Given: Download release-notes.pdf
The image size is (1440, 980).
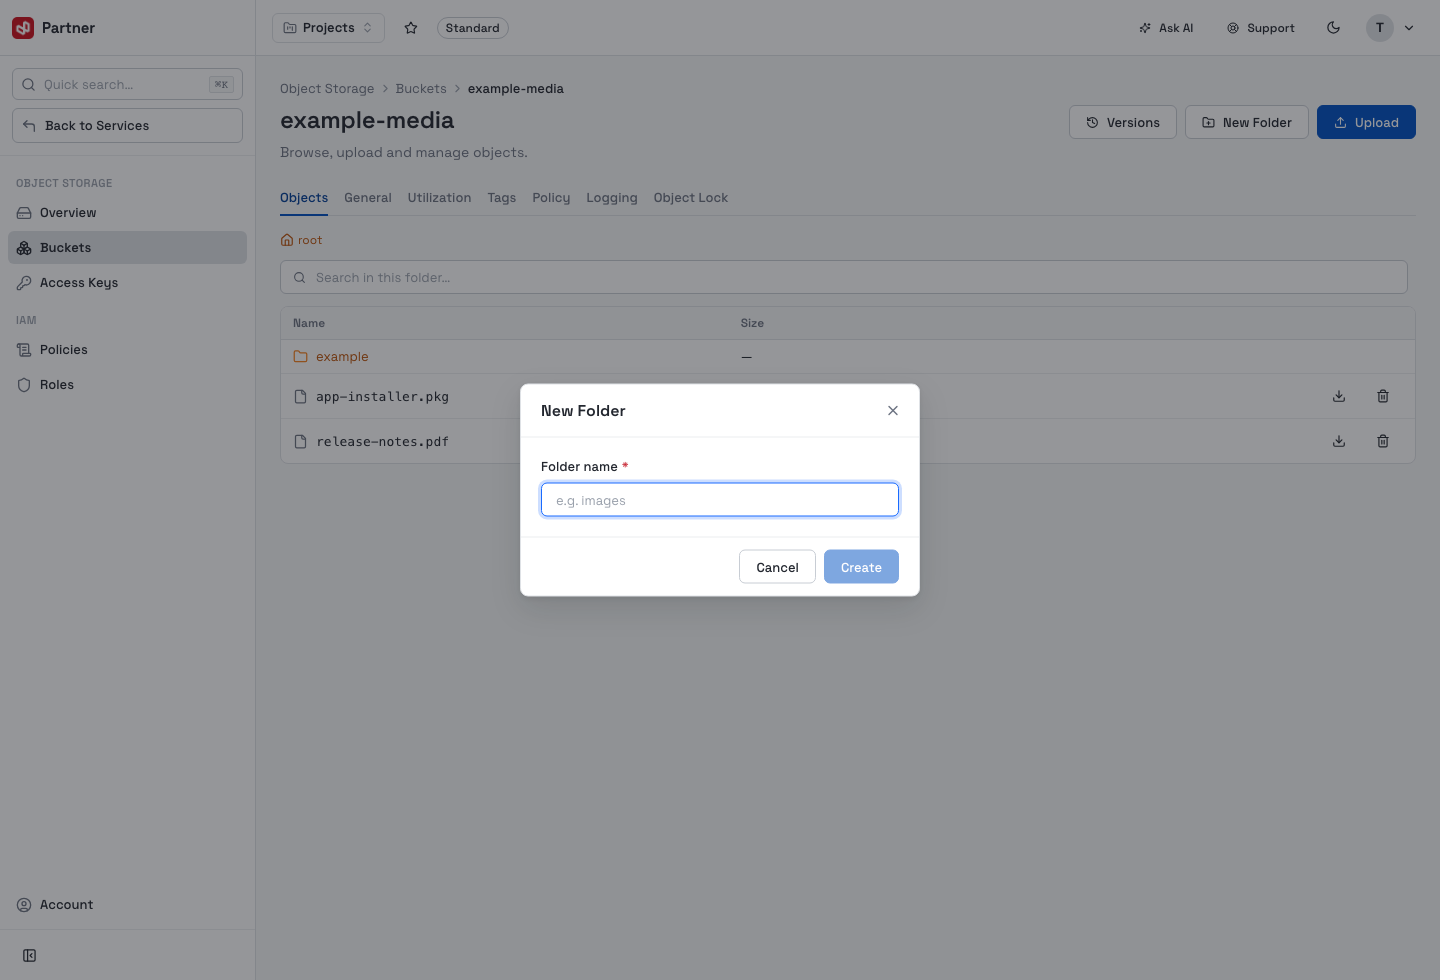Looking at the screenshot, I should pyautogui.click(x=1339, y=441).
